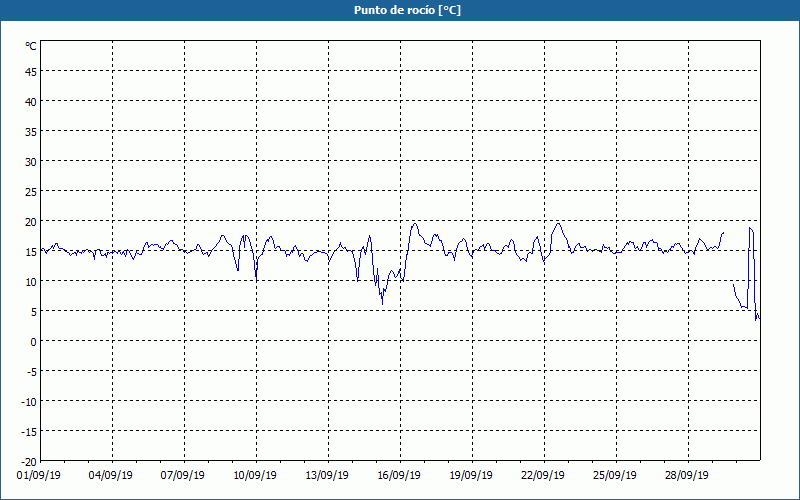This screenshot has width=800, height=500.
Task: Click the °C unit label on the axis
Action: pos(31,46)
